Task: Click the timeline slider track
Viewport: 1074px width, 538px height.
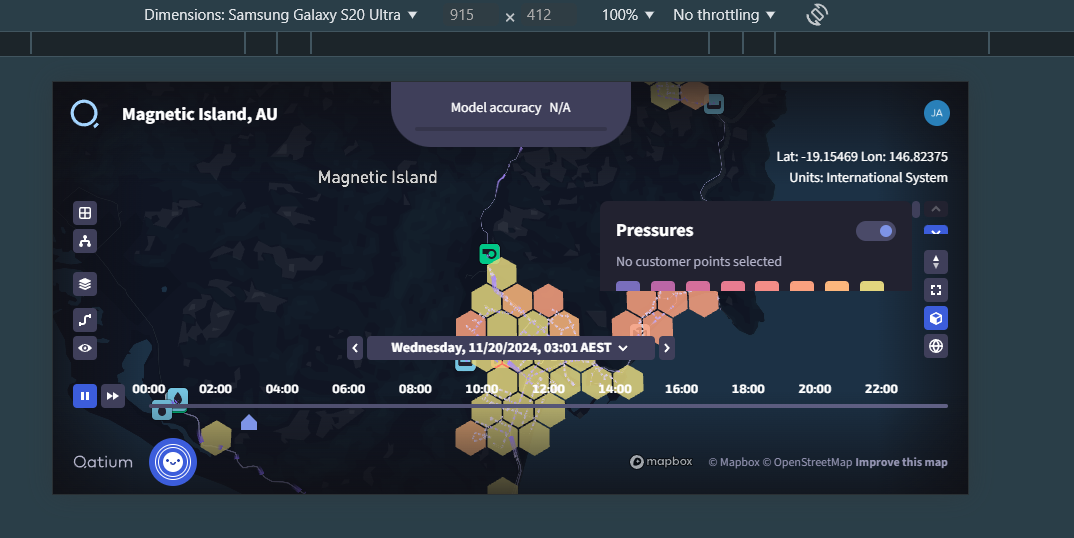Action: 549,406
